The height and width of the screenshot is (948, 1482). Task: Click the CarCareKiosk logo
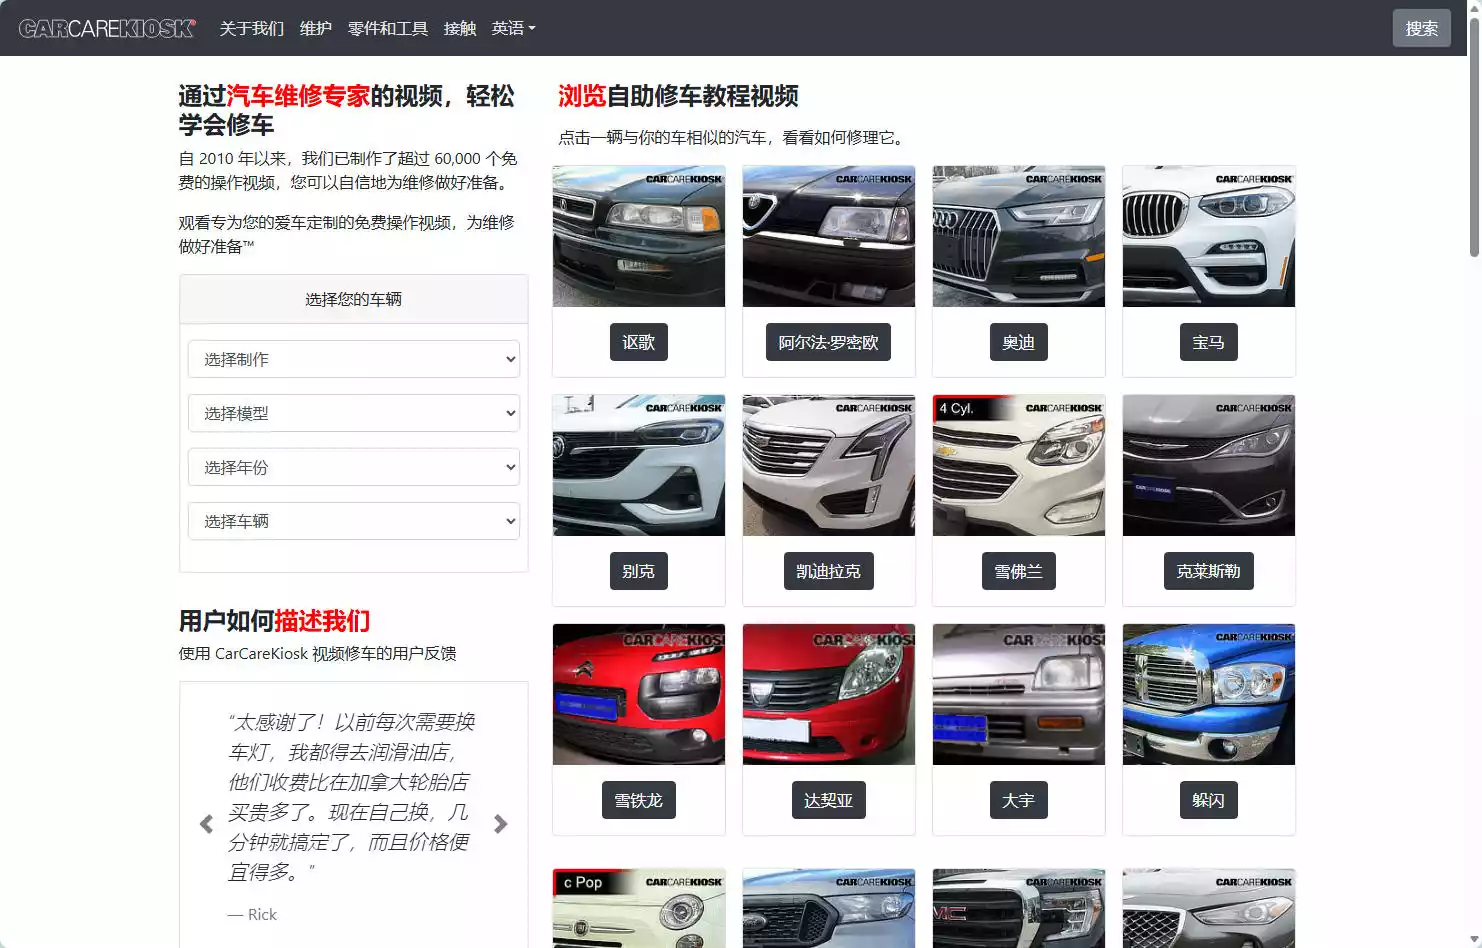pos(107,28)
